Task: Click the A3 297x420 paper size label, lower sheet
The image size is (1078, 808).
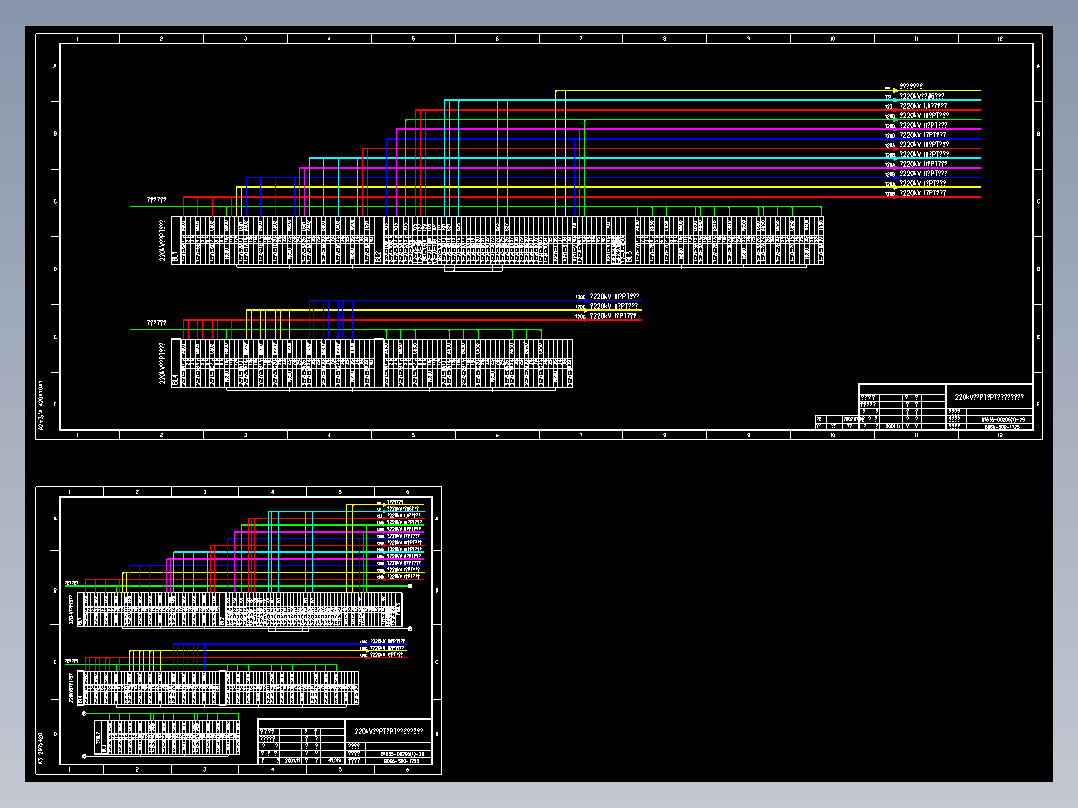Action: [41, 748]
